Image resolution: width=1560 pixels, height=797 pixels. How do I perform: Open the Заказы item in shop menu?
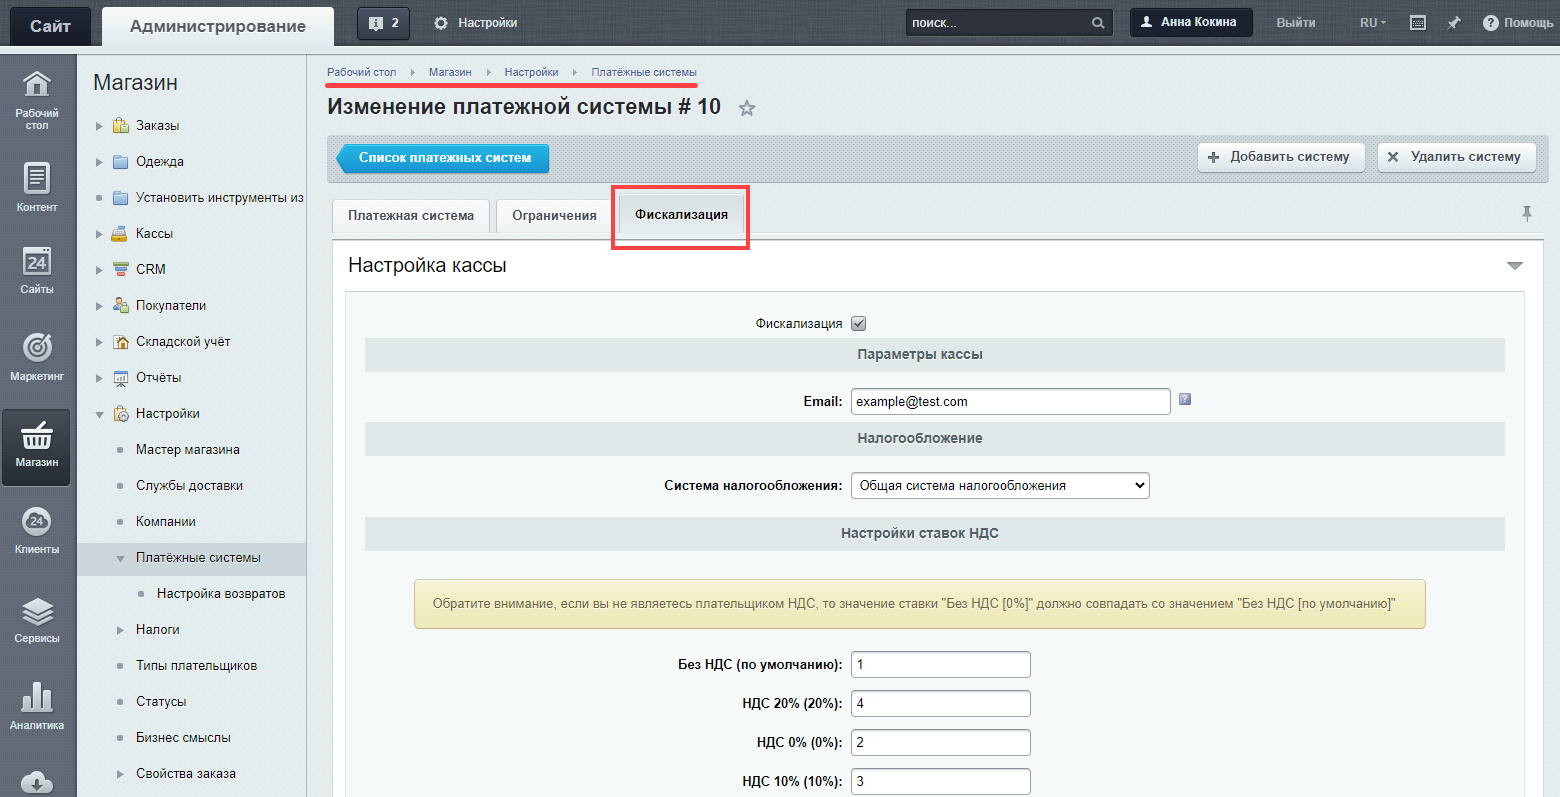158,126
